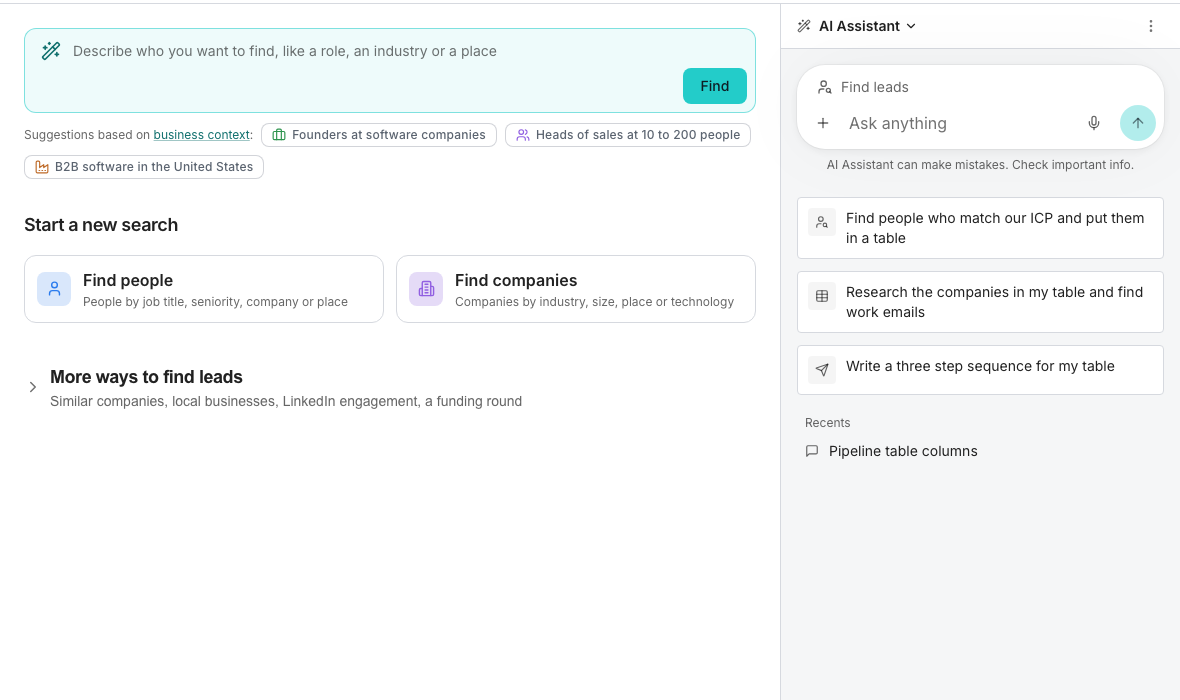
Task: Choose Research the companies in my table prompt
Action: [x=980, y=302]
